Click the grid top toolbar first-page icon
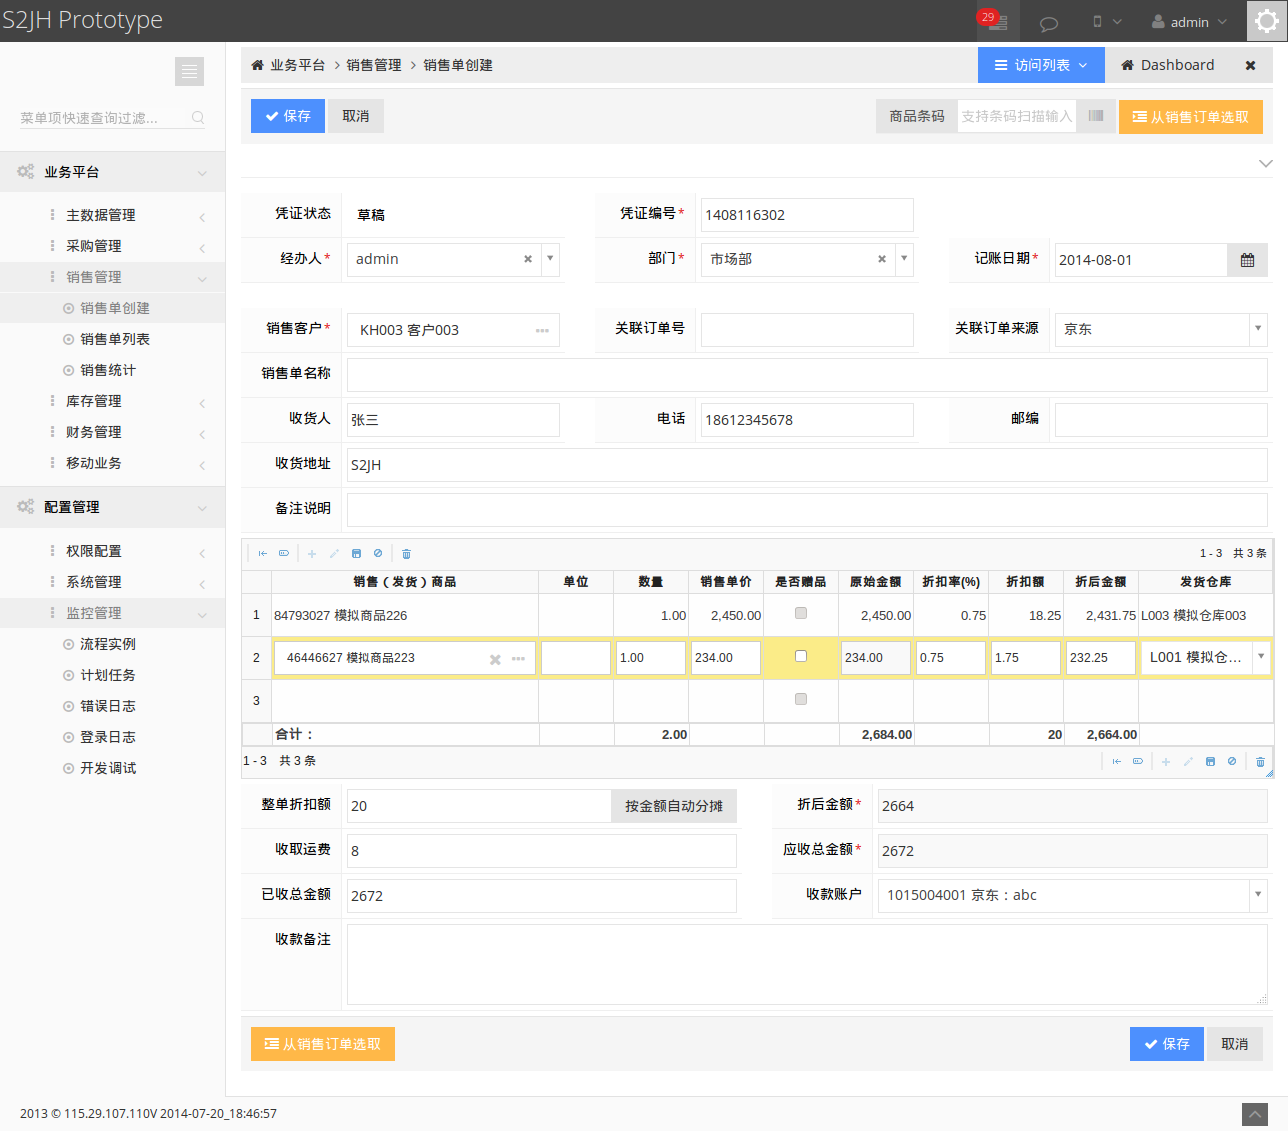1288x1131 pixels. (263, 553)
